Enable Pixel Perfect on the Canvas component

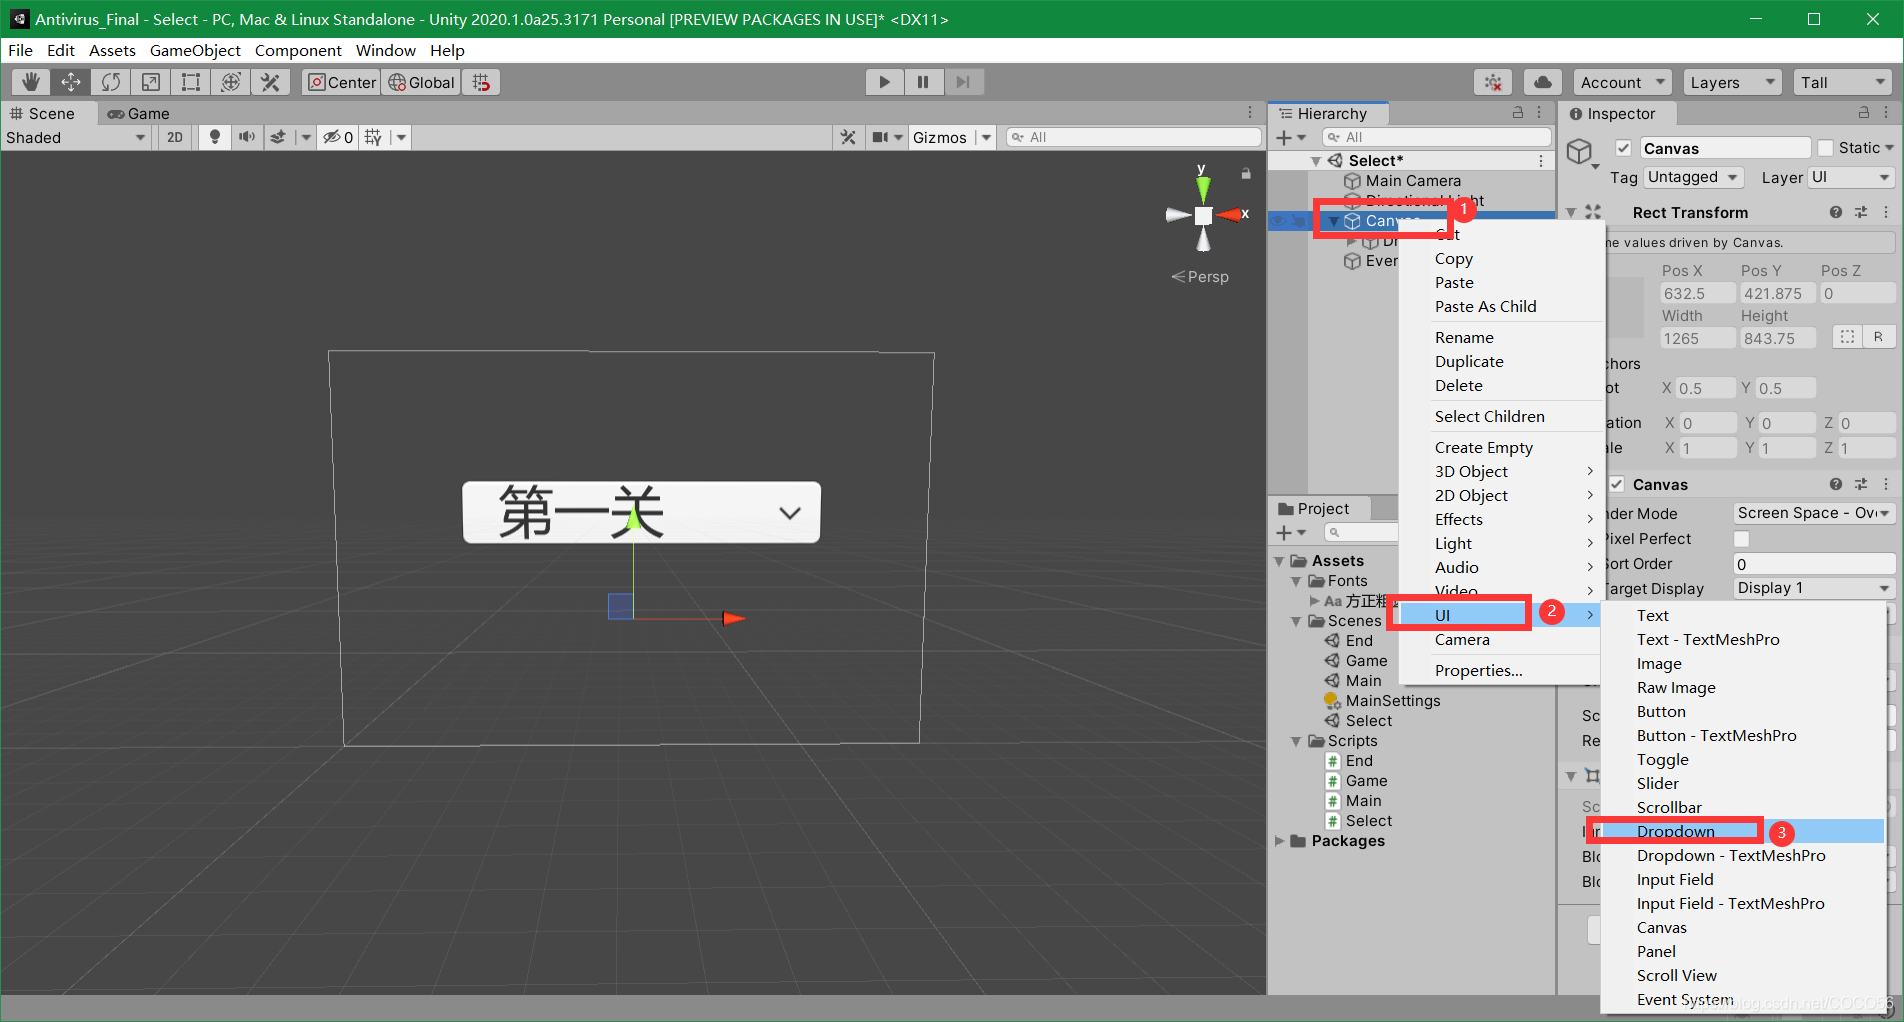click(1741, 538)
